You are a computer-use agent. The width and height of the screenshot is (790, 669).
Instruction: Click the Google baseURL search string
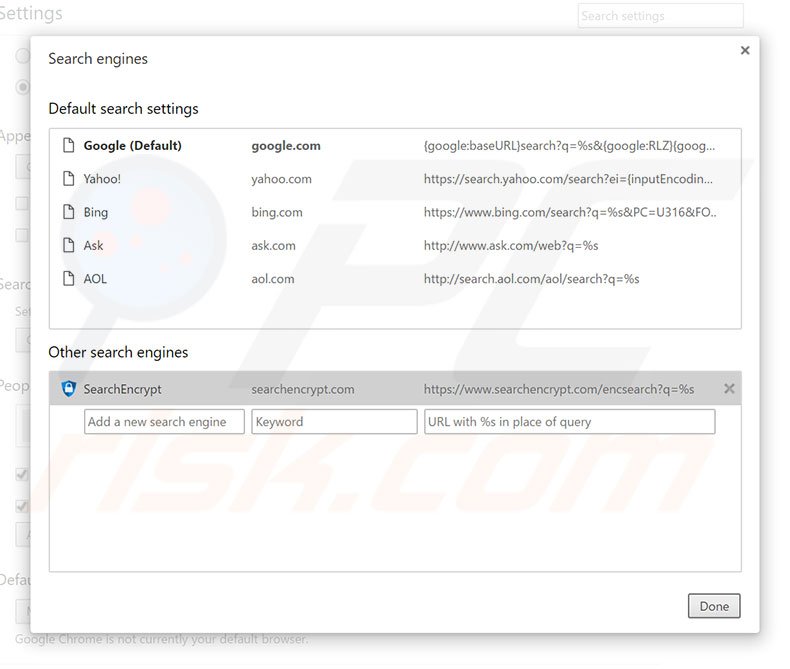tap(569, 146)
